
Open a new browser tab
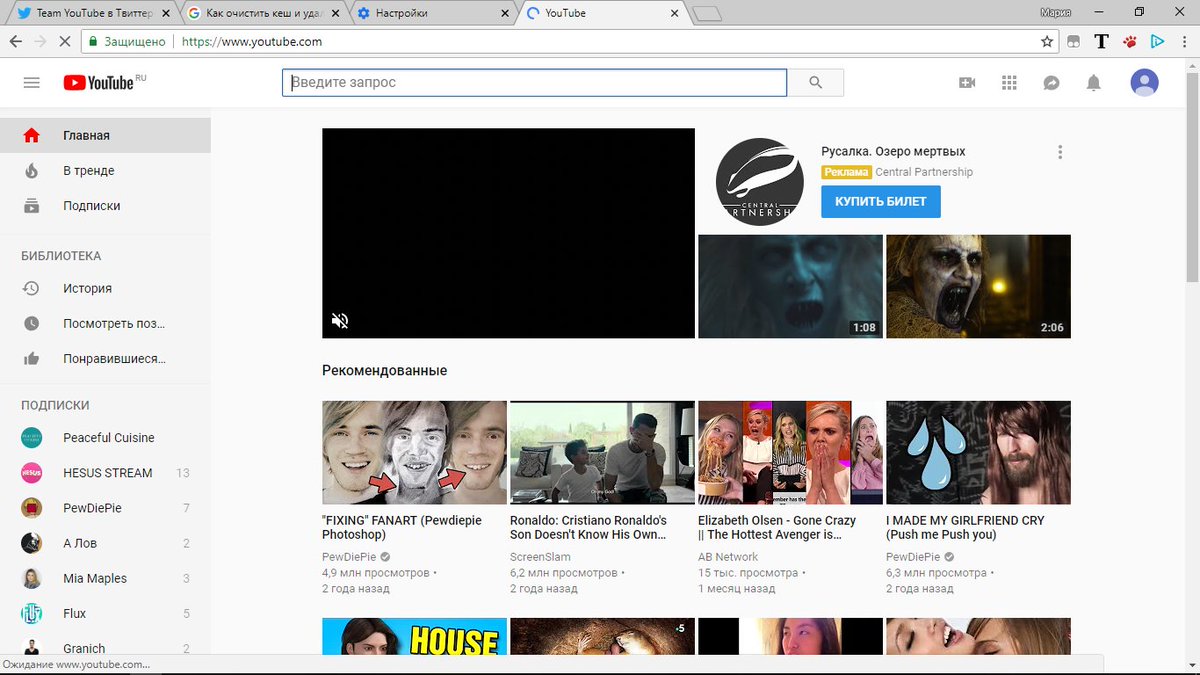pyautogui.click(x=707, y=14)
